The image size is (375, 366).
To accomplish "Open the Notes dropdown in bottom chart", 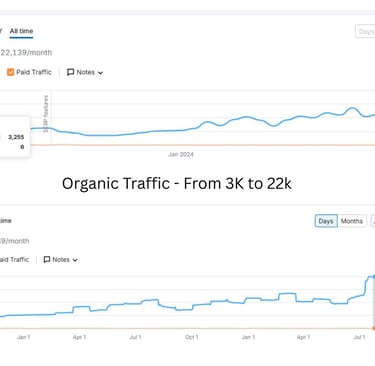I will coord(60,260).
